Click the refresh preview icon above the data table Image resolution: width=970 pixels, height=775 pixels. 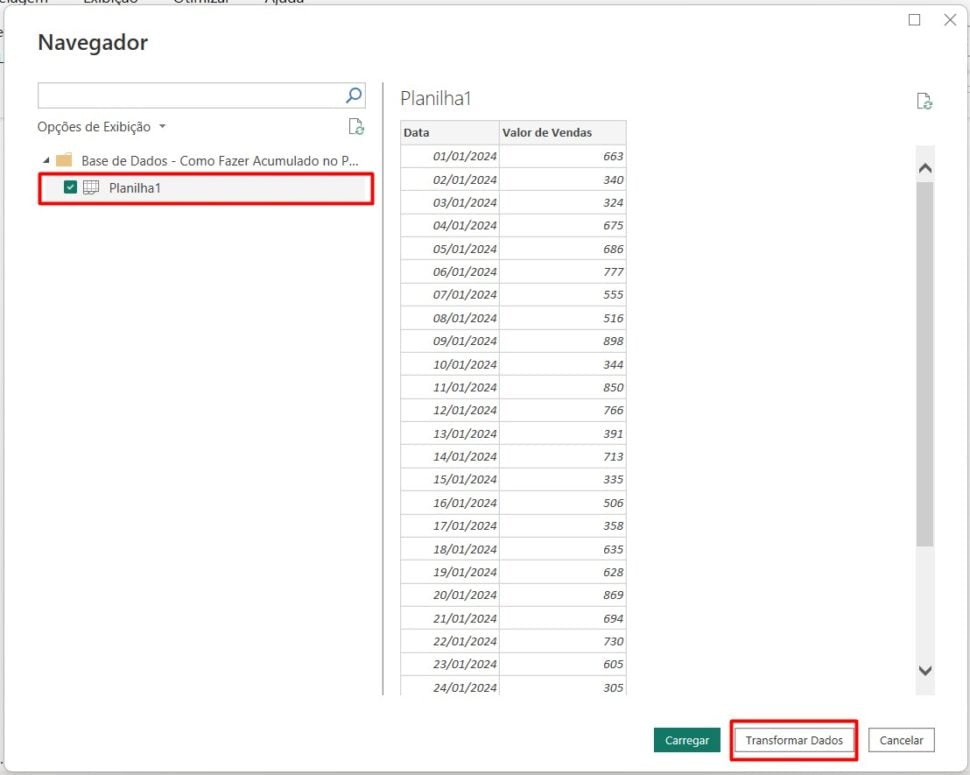coord(924,100)
